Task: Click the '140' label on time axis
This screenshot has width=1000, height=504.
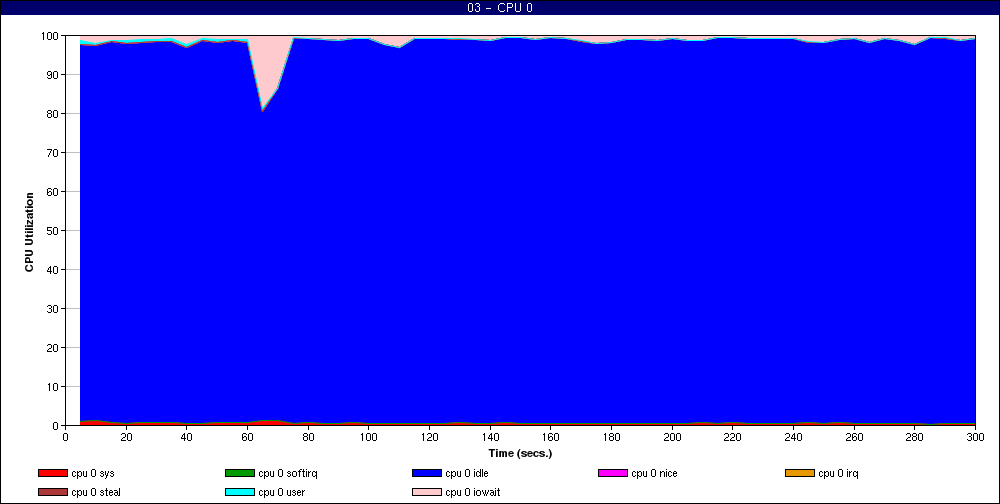Action: pos(490,437)
